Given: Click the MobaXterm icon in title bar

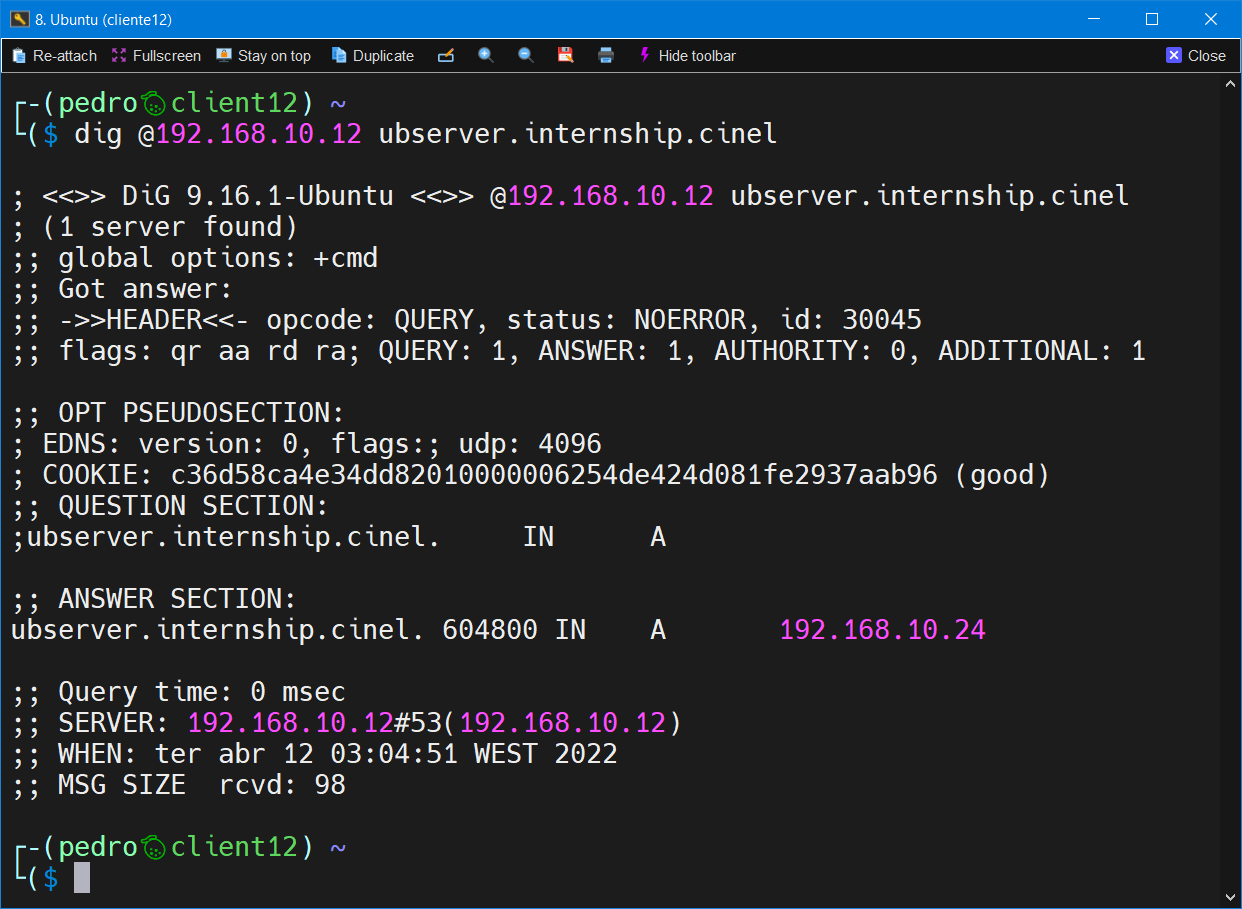Looking at the screenshot, I should [x=19, y=19].
